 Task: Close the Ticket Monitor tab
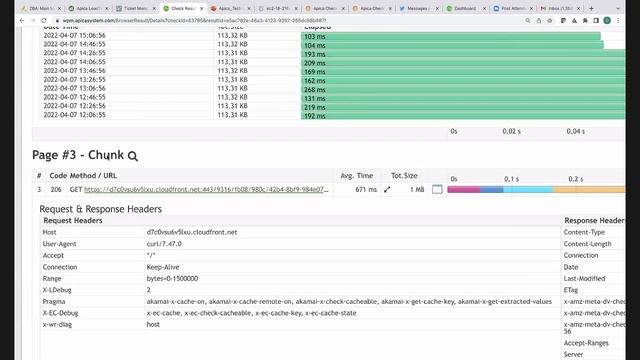pyautogui.click(x=154, y=8)
